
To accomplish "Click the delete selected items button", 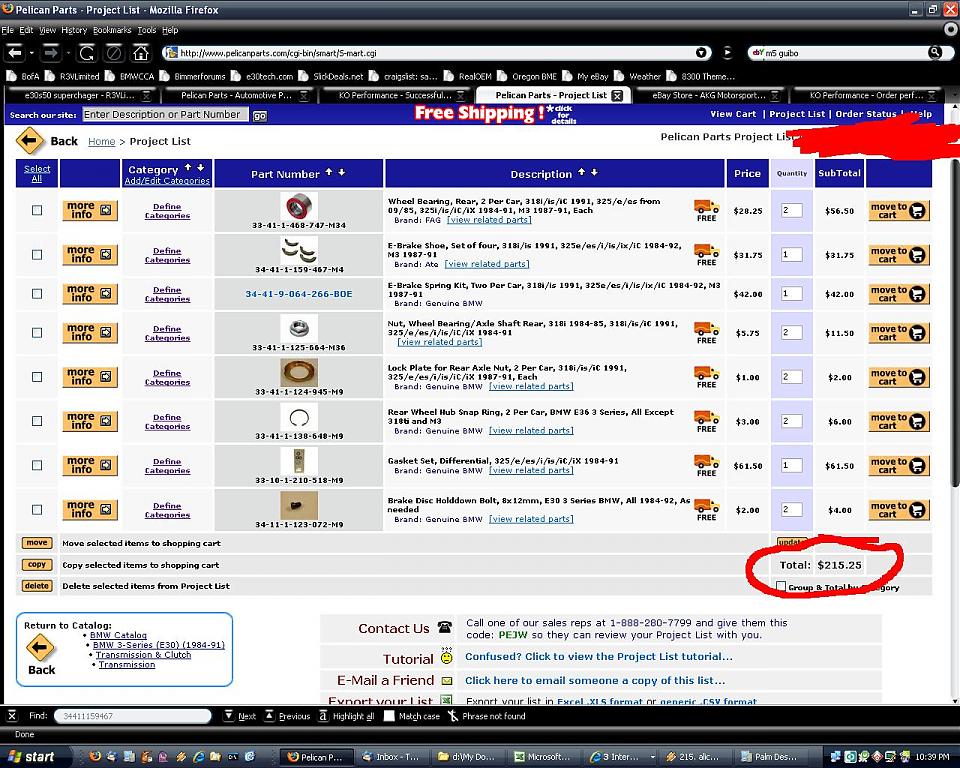I will tap(36, 586).
